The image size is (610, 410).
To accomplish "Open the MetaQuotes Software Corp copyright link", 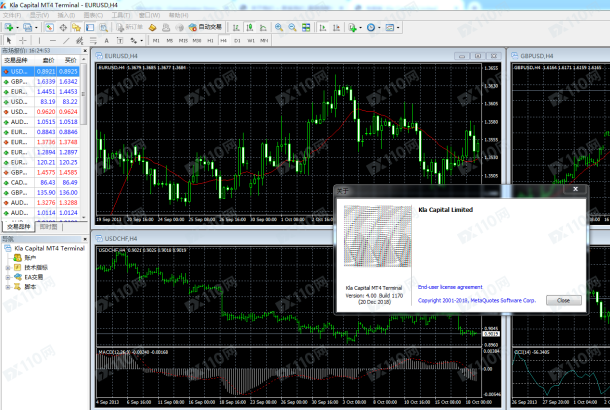I will point(477,300).
